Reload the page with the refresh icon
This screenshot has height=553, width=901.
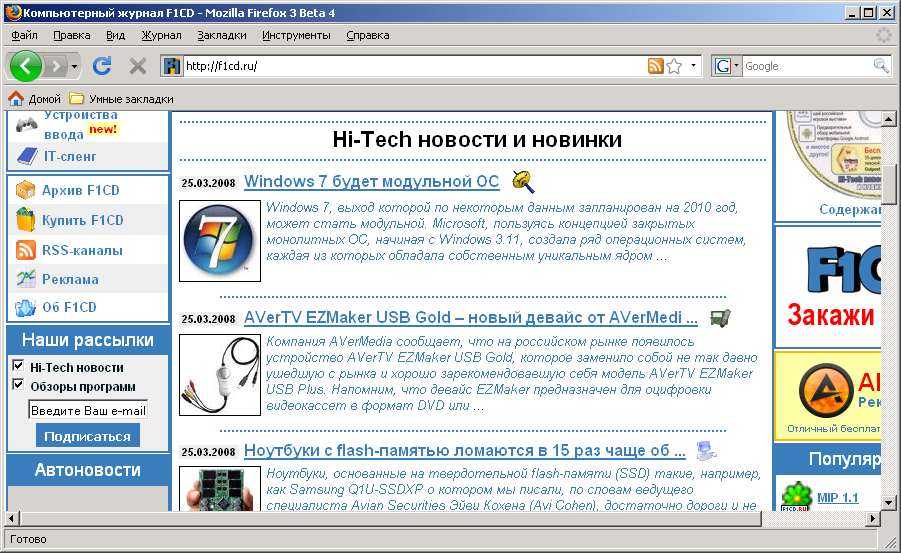[102, 66]
